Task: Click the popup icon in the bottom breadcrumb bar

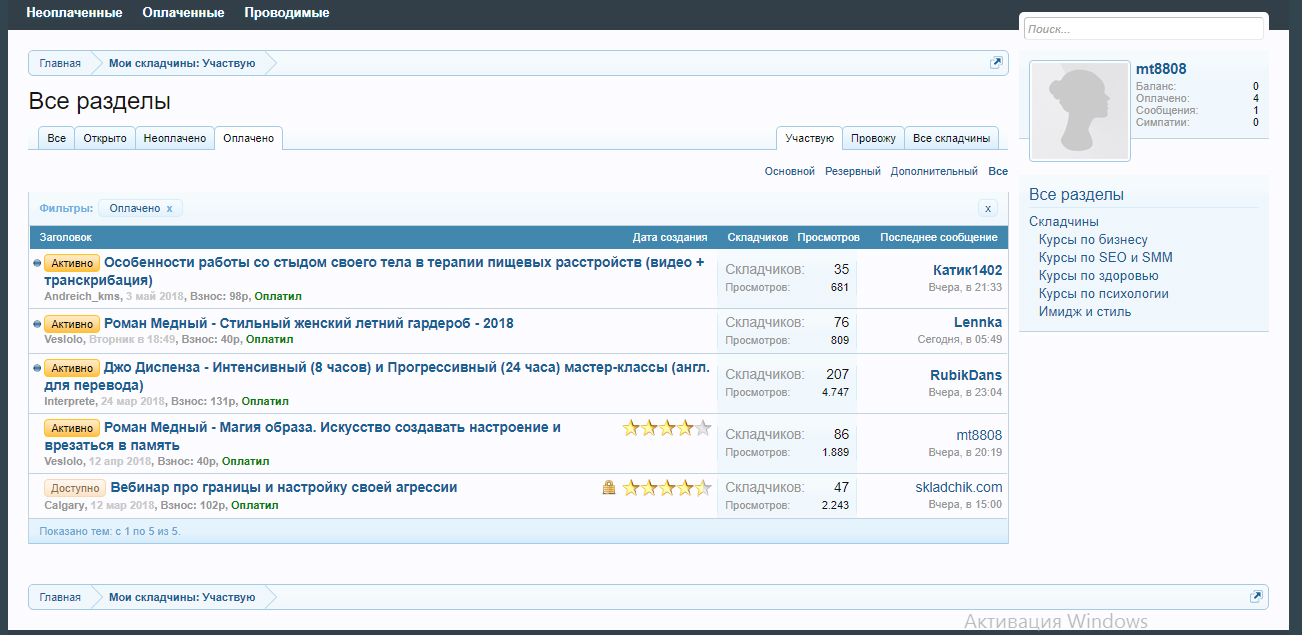Action: tap(1256, 597)
